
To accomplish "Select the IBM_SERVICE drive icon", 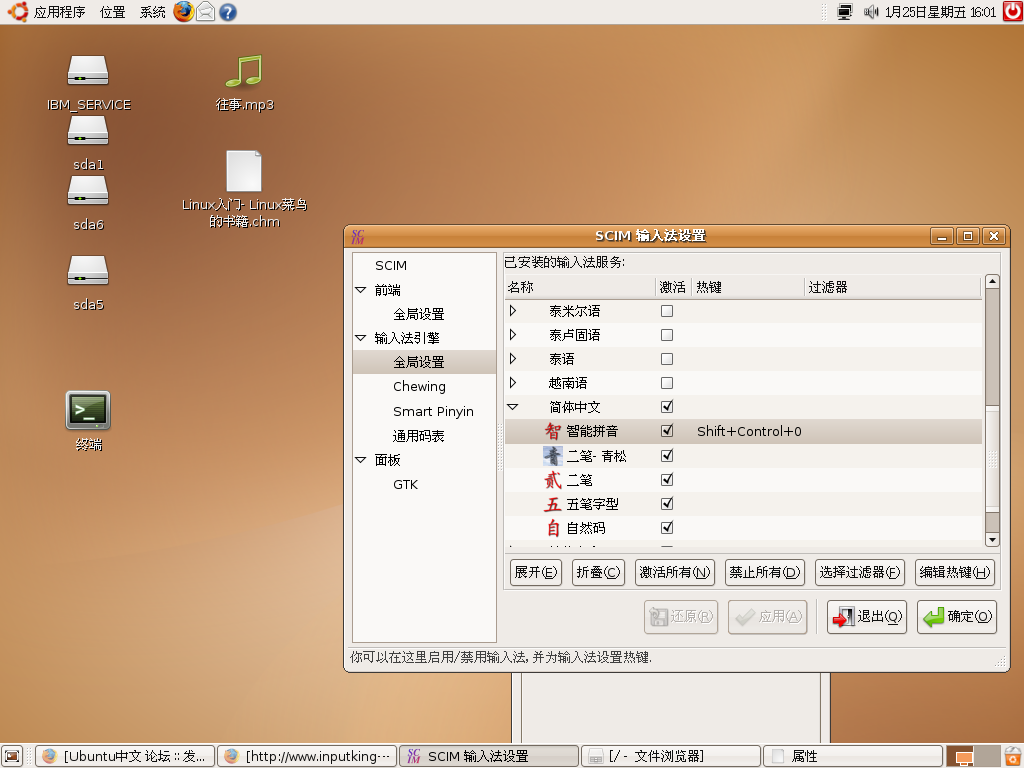I will pyautogui.click(x=88, y=71).
